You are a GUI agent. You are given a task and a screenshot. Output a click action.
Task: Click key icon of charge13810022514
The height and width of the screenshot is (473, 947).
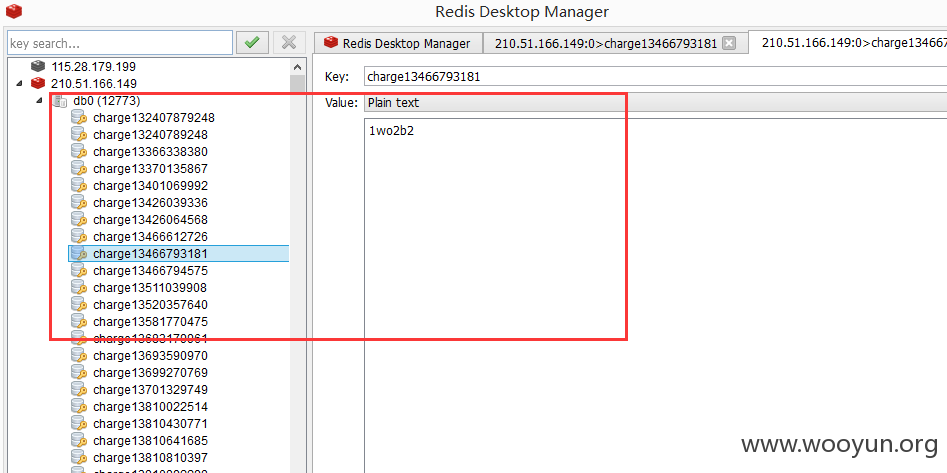click(79, 406)
